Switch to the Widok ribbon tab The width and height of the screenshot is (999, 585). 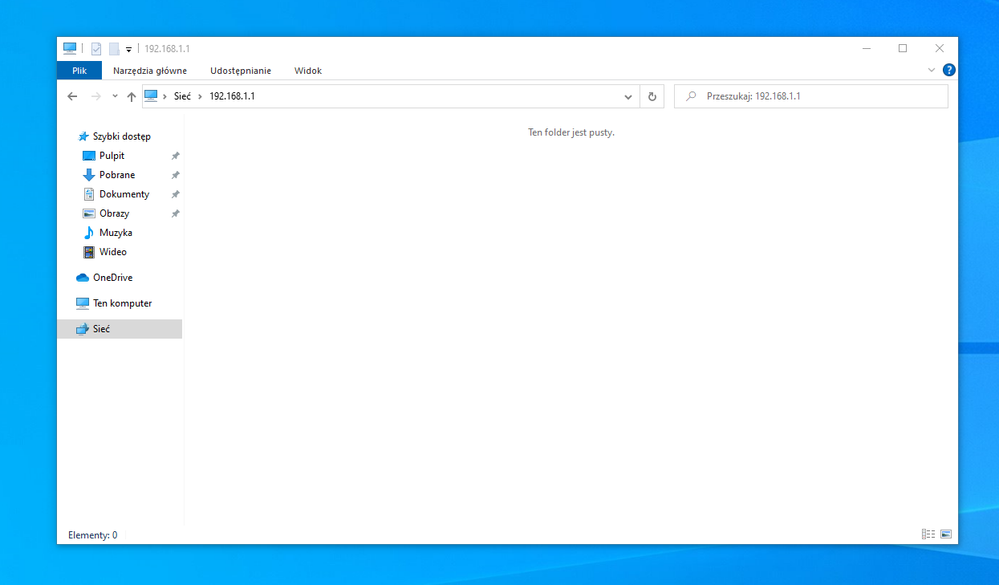(307, 70)
